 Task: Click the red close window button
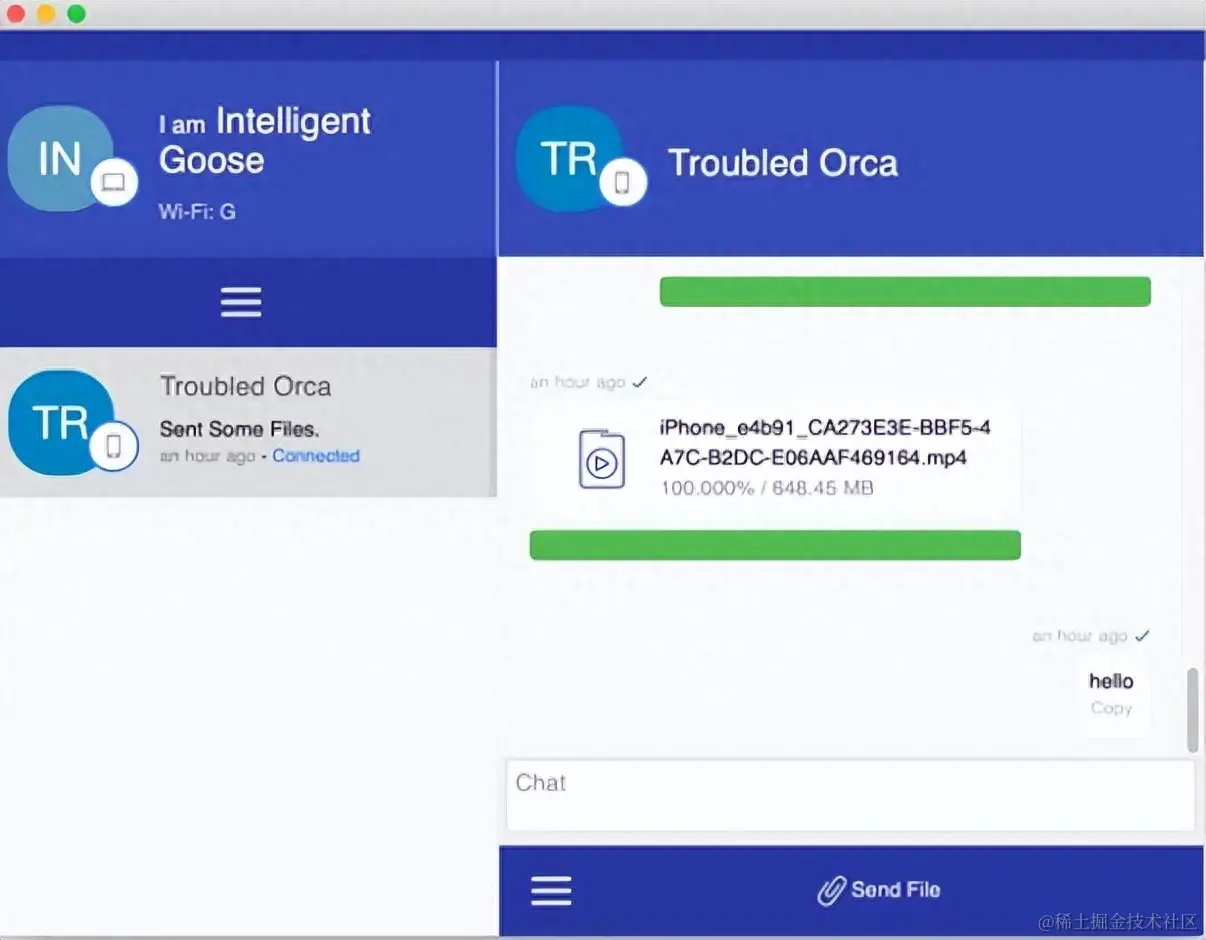coord(15,14)
